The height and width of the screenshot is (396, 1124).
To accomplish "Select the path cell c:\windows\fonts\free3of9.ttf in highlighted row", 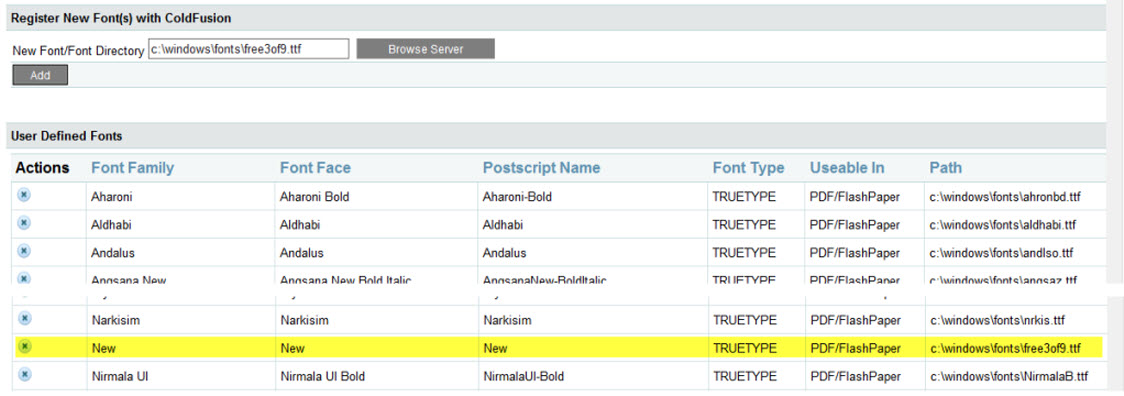I will (1005, 349).
